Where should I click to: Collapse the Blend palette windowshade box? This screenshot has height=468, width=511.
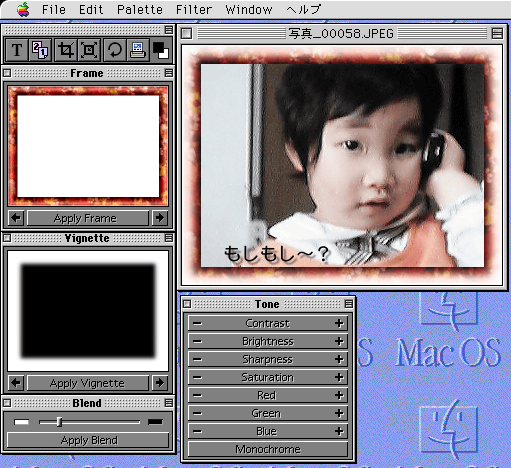(169, 403)
